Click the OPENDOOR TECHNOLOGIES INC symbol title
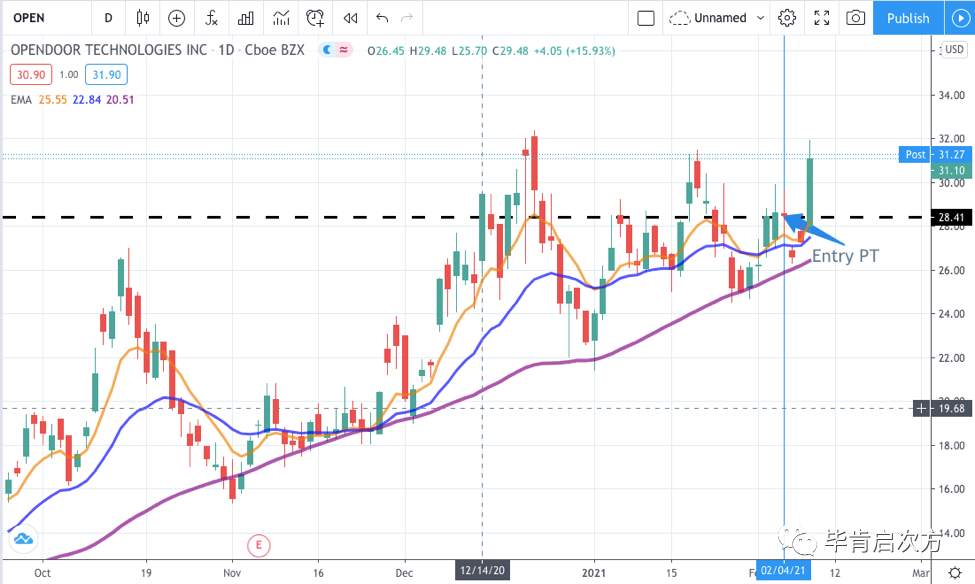Screen dimensions: 975x584 coord(108,50)
